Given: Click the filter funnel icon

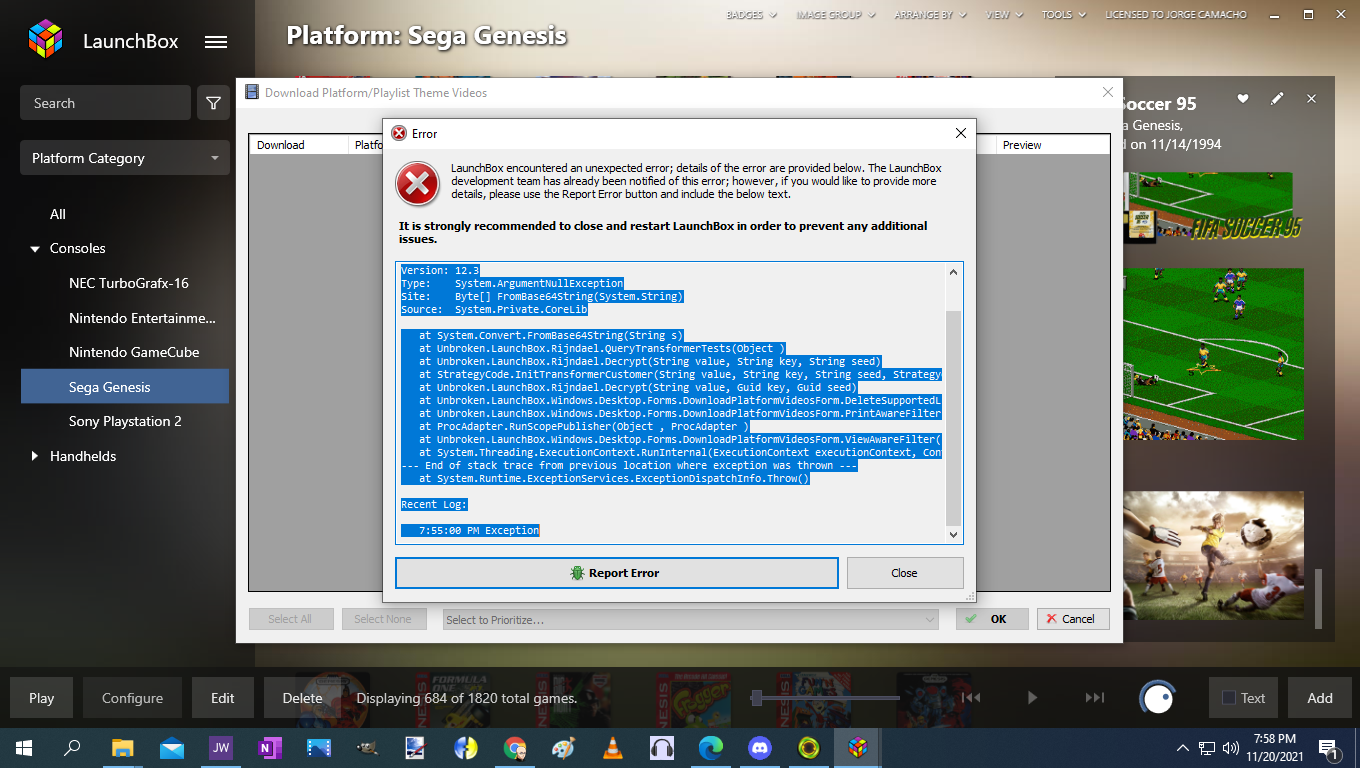Looking at the screenshot, I should click(213, 103).
